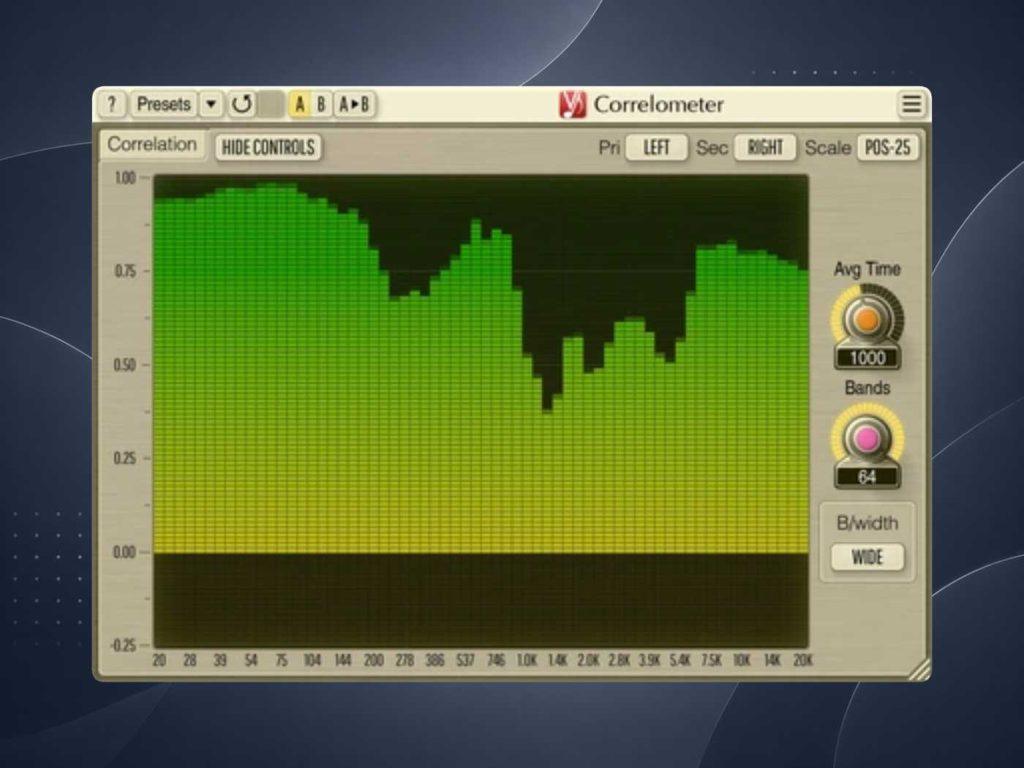Screen dimensions: 1024x768
Task: Click the 0.75 correlation axis label
Action: (x=125, y=271)
